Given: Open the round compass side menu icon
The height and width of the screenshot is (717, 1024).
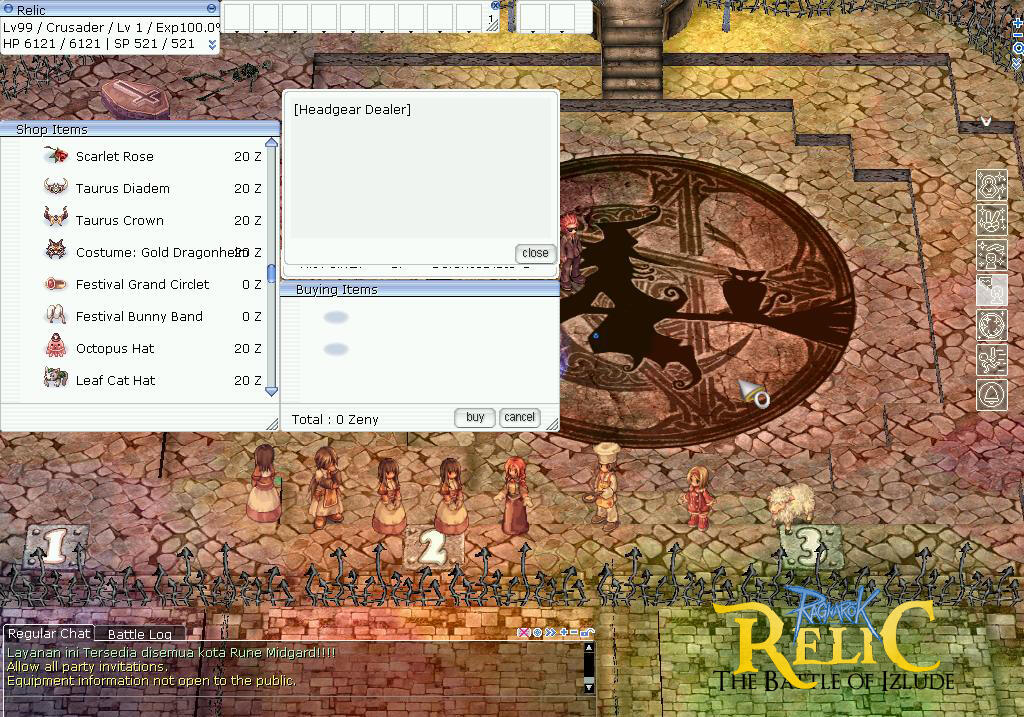Looking at the screenshot, I should [991, 325].
